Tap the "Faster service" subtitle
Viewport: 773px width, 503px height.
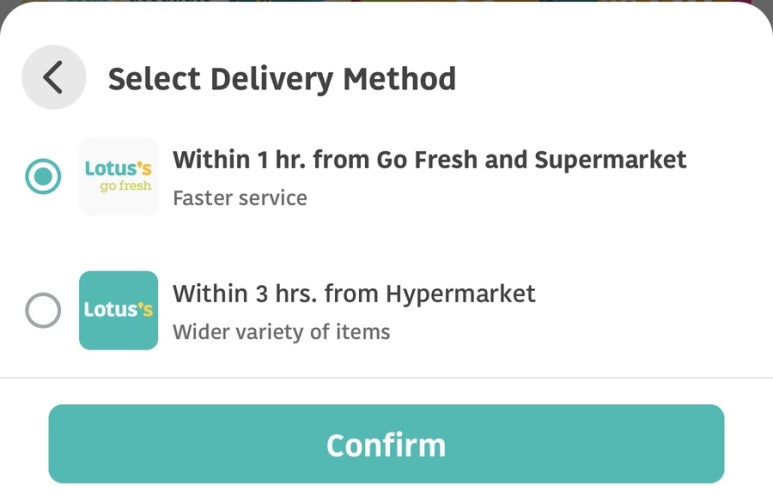coord(240,198)
